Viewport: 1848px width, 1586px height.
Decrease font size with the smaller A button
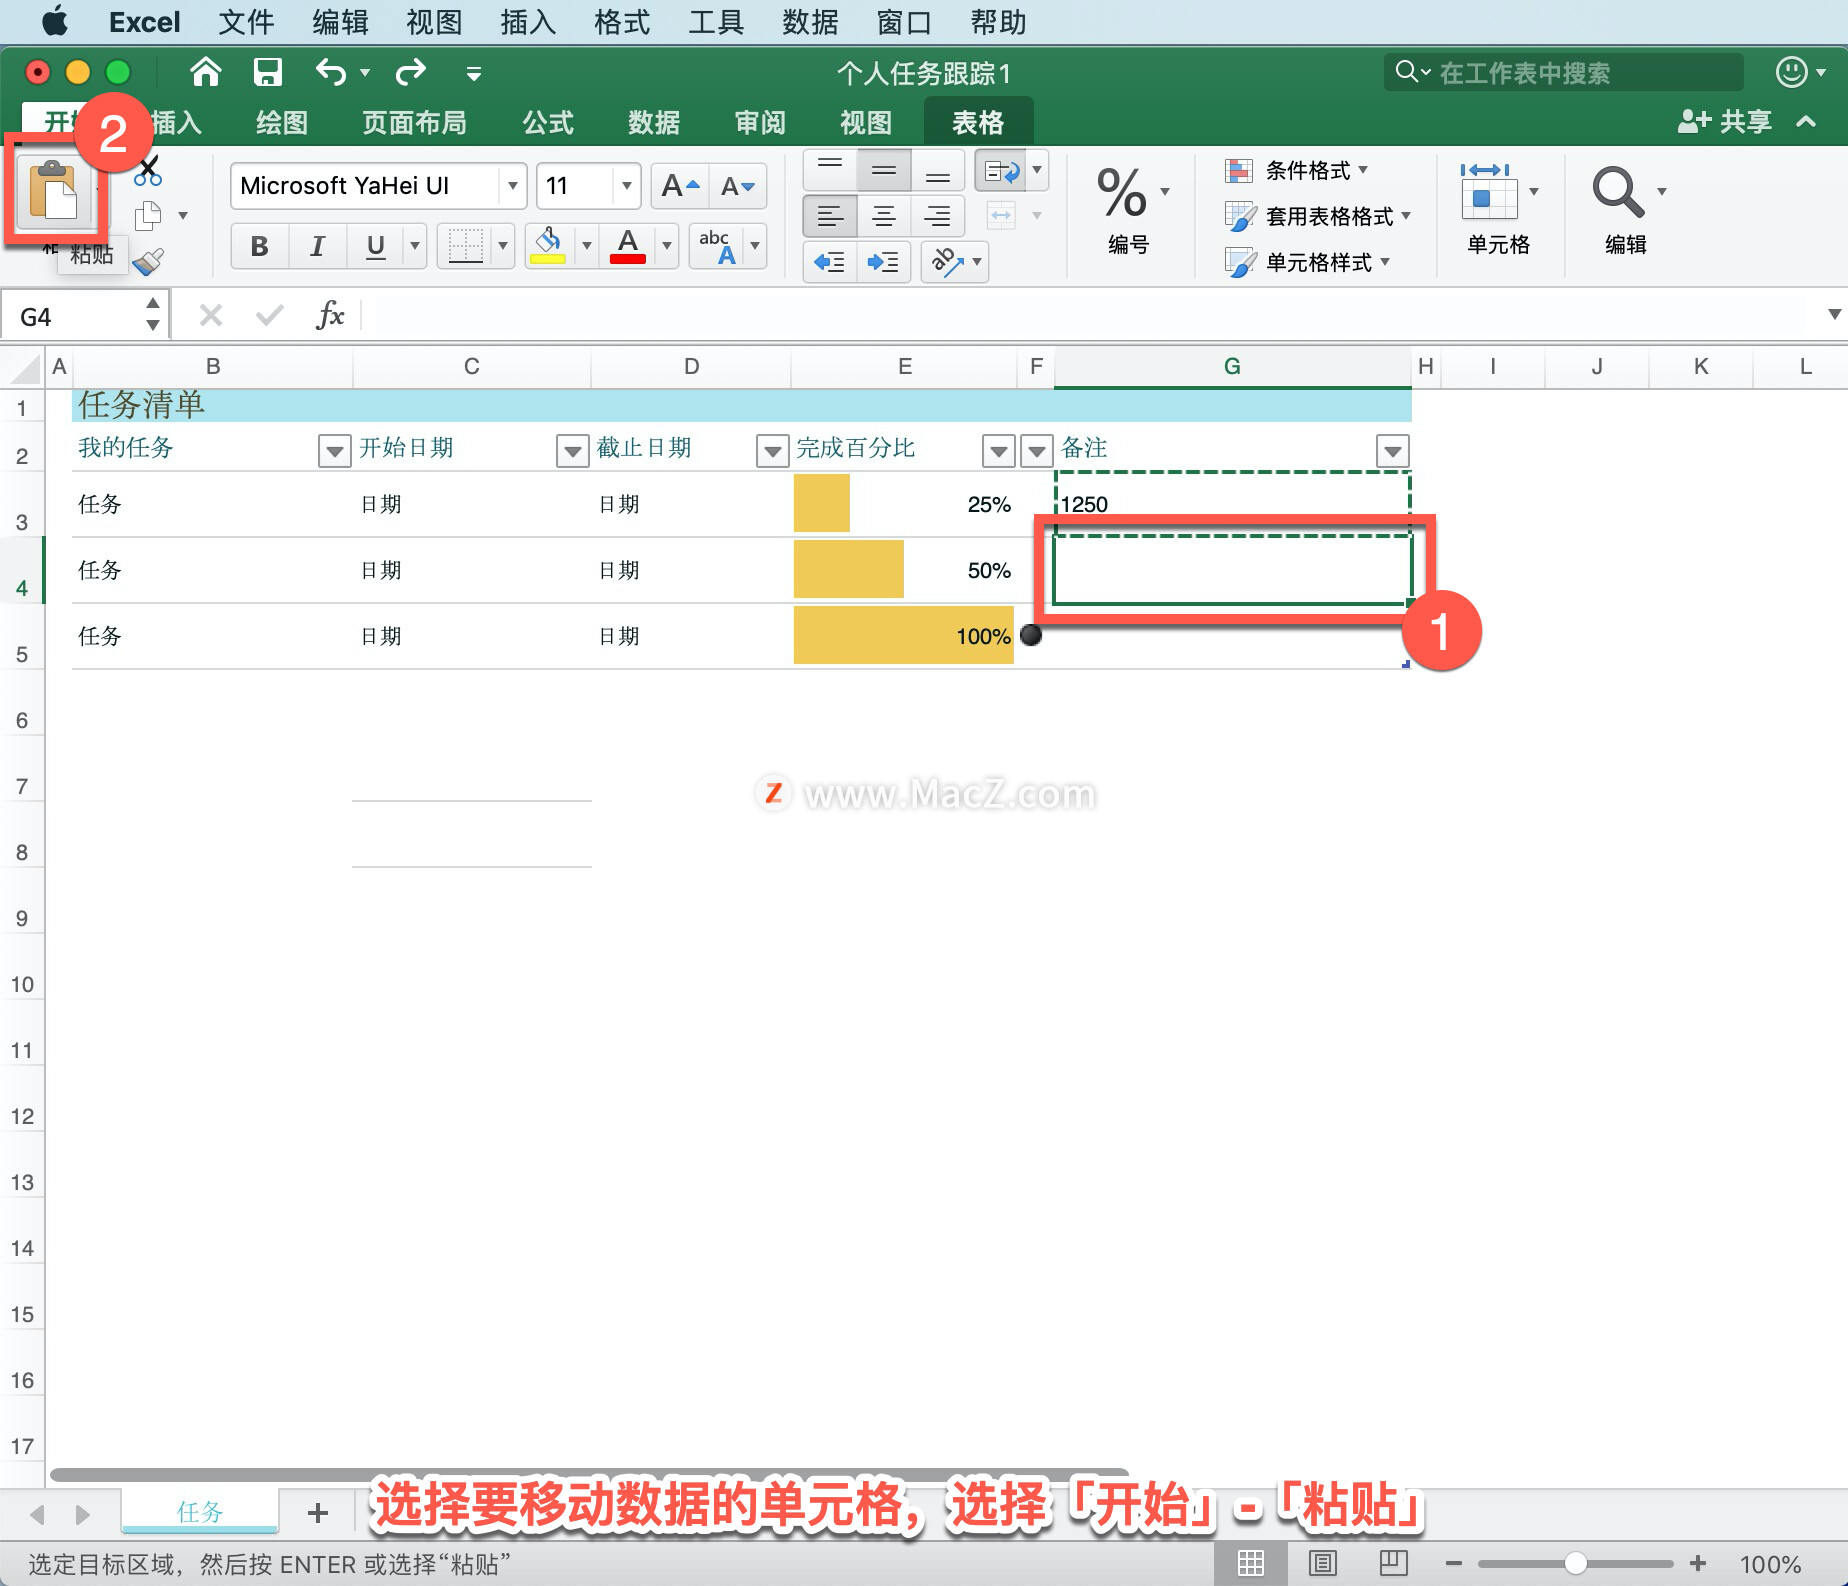[738, 186]
